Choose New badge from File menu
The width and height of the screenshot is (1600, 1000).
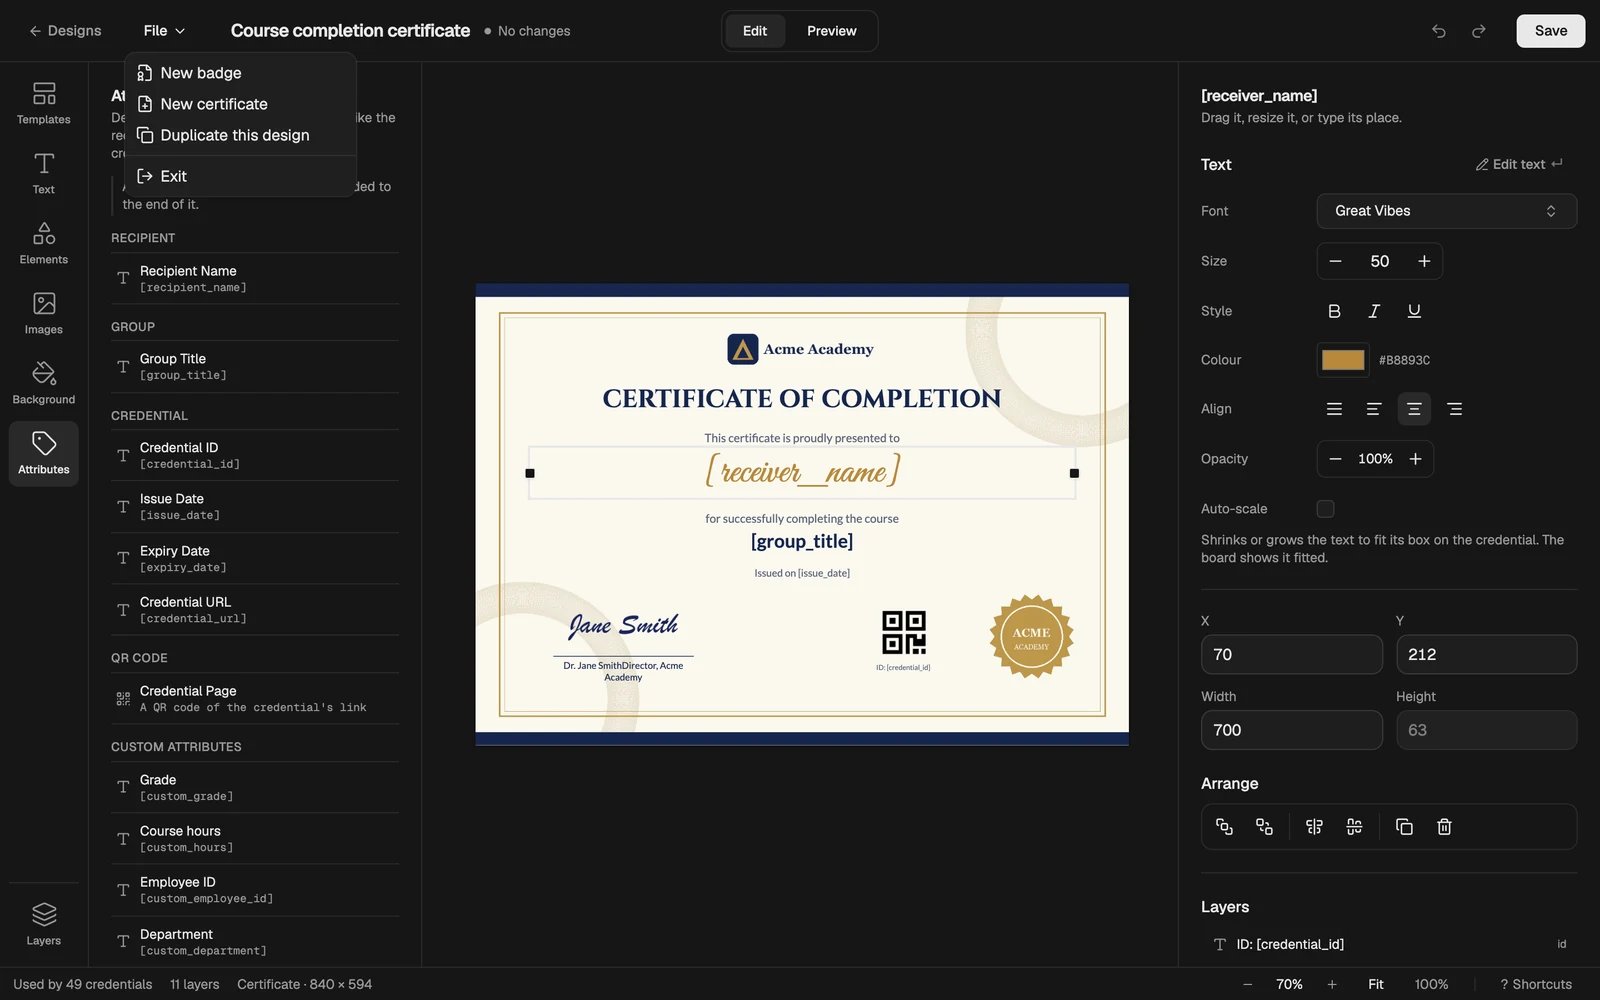pyautogui.click(x=240, y=73)
